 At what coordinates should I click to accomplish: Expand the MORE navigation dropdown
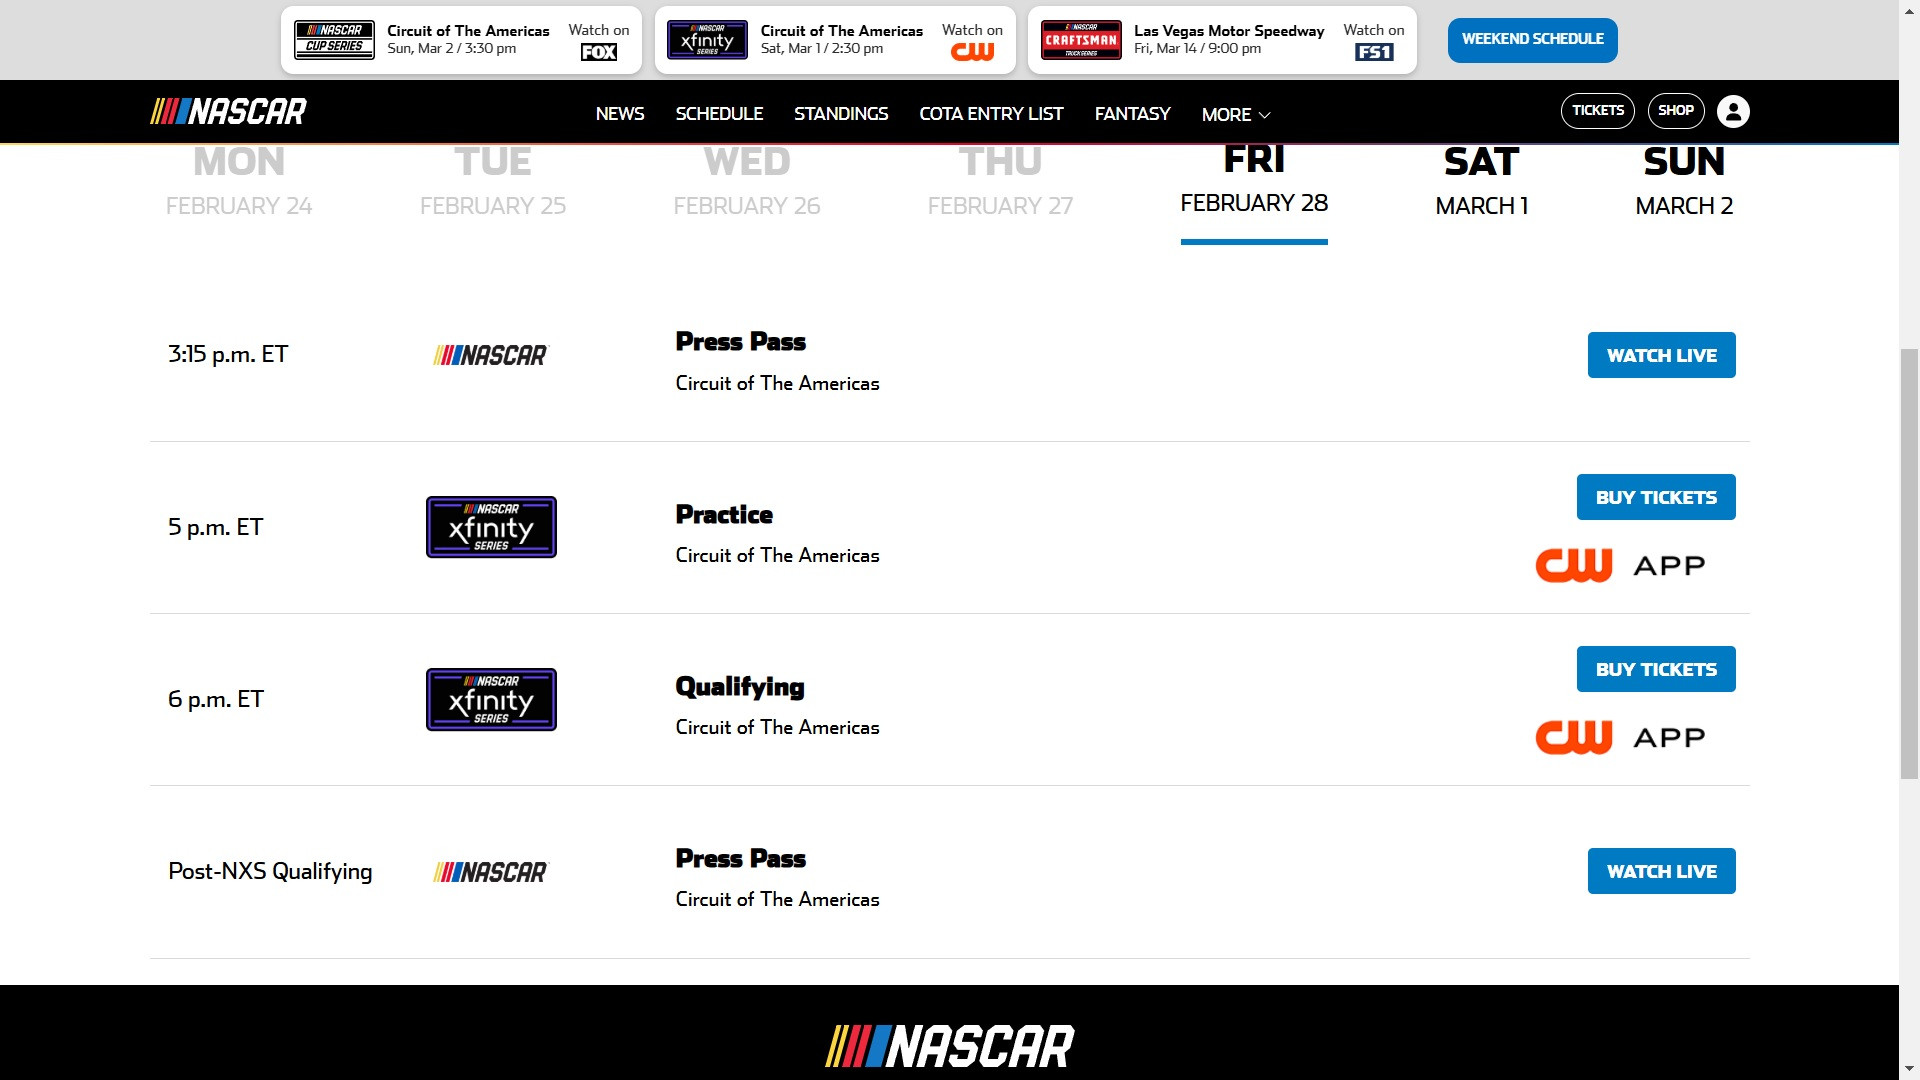coord(1236,114)
